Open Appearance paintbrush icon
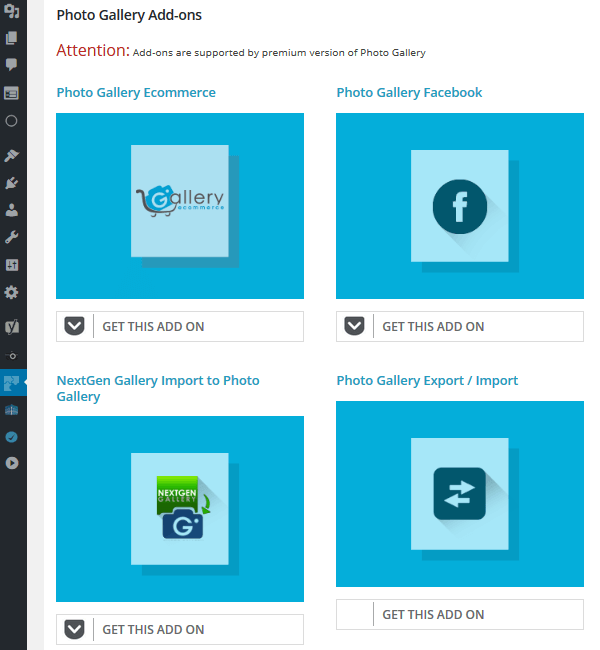The height and width of the screenshot is (650, 600). click(x=12, y=155)
